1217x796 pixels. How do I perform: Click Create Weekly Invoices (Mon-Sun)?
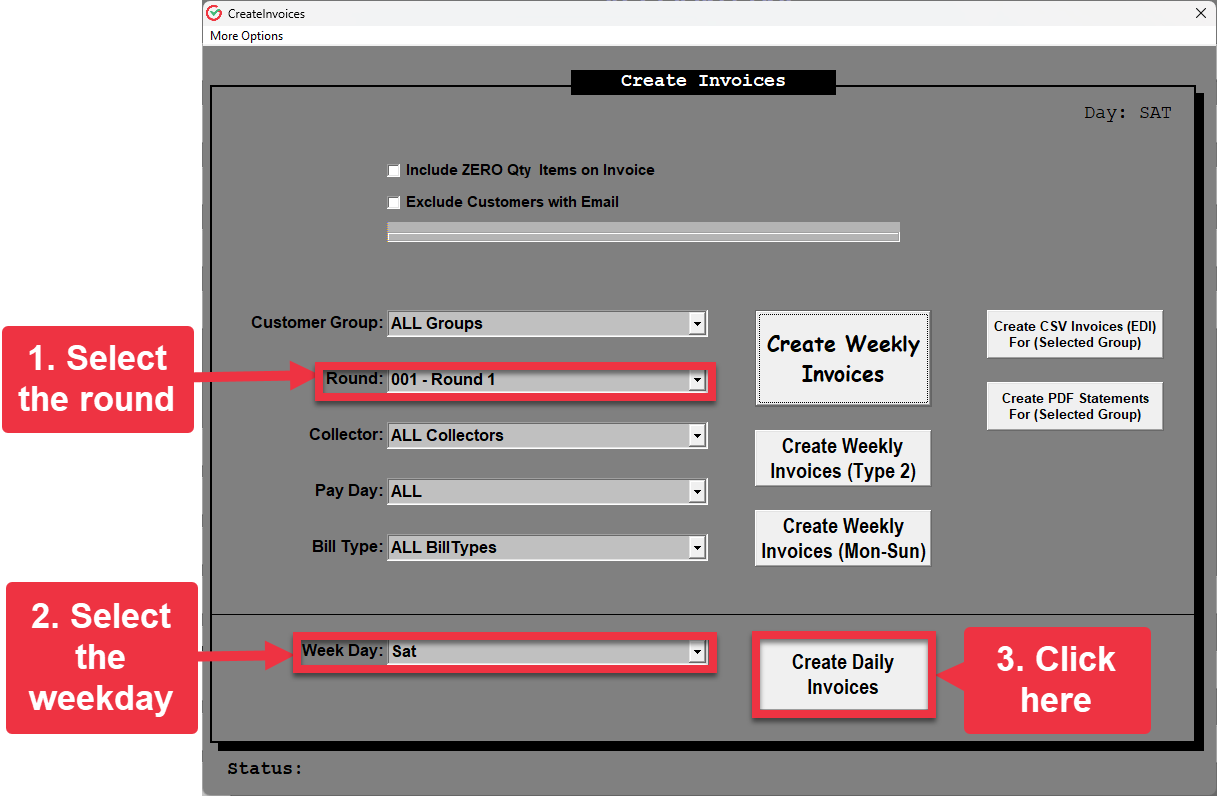click(843, 538)
